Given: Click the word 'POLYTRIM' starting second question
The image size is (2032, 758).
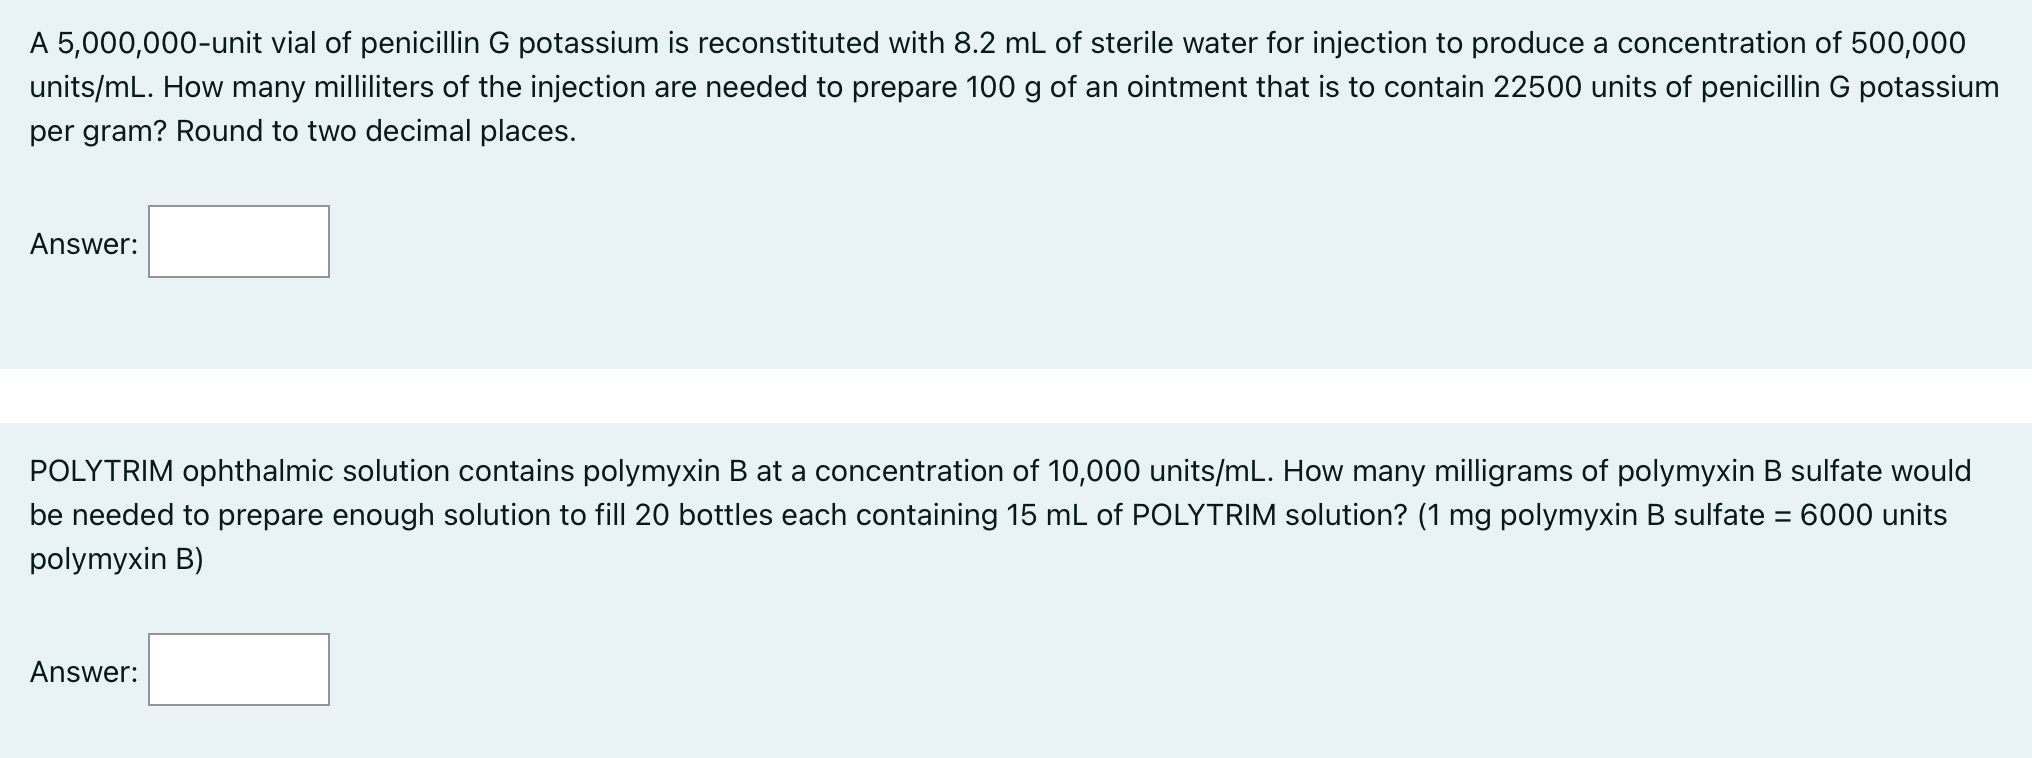Looking at the screenshot, I should click(102, 471).
